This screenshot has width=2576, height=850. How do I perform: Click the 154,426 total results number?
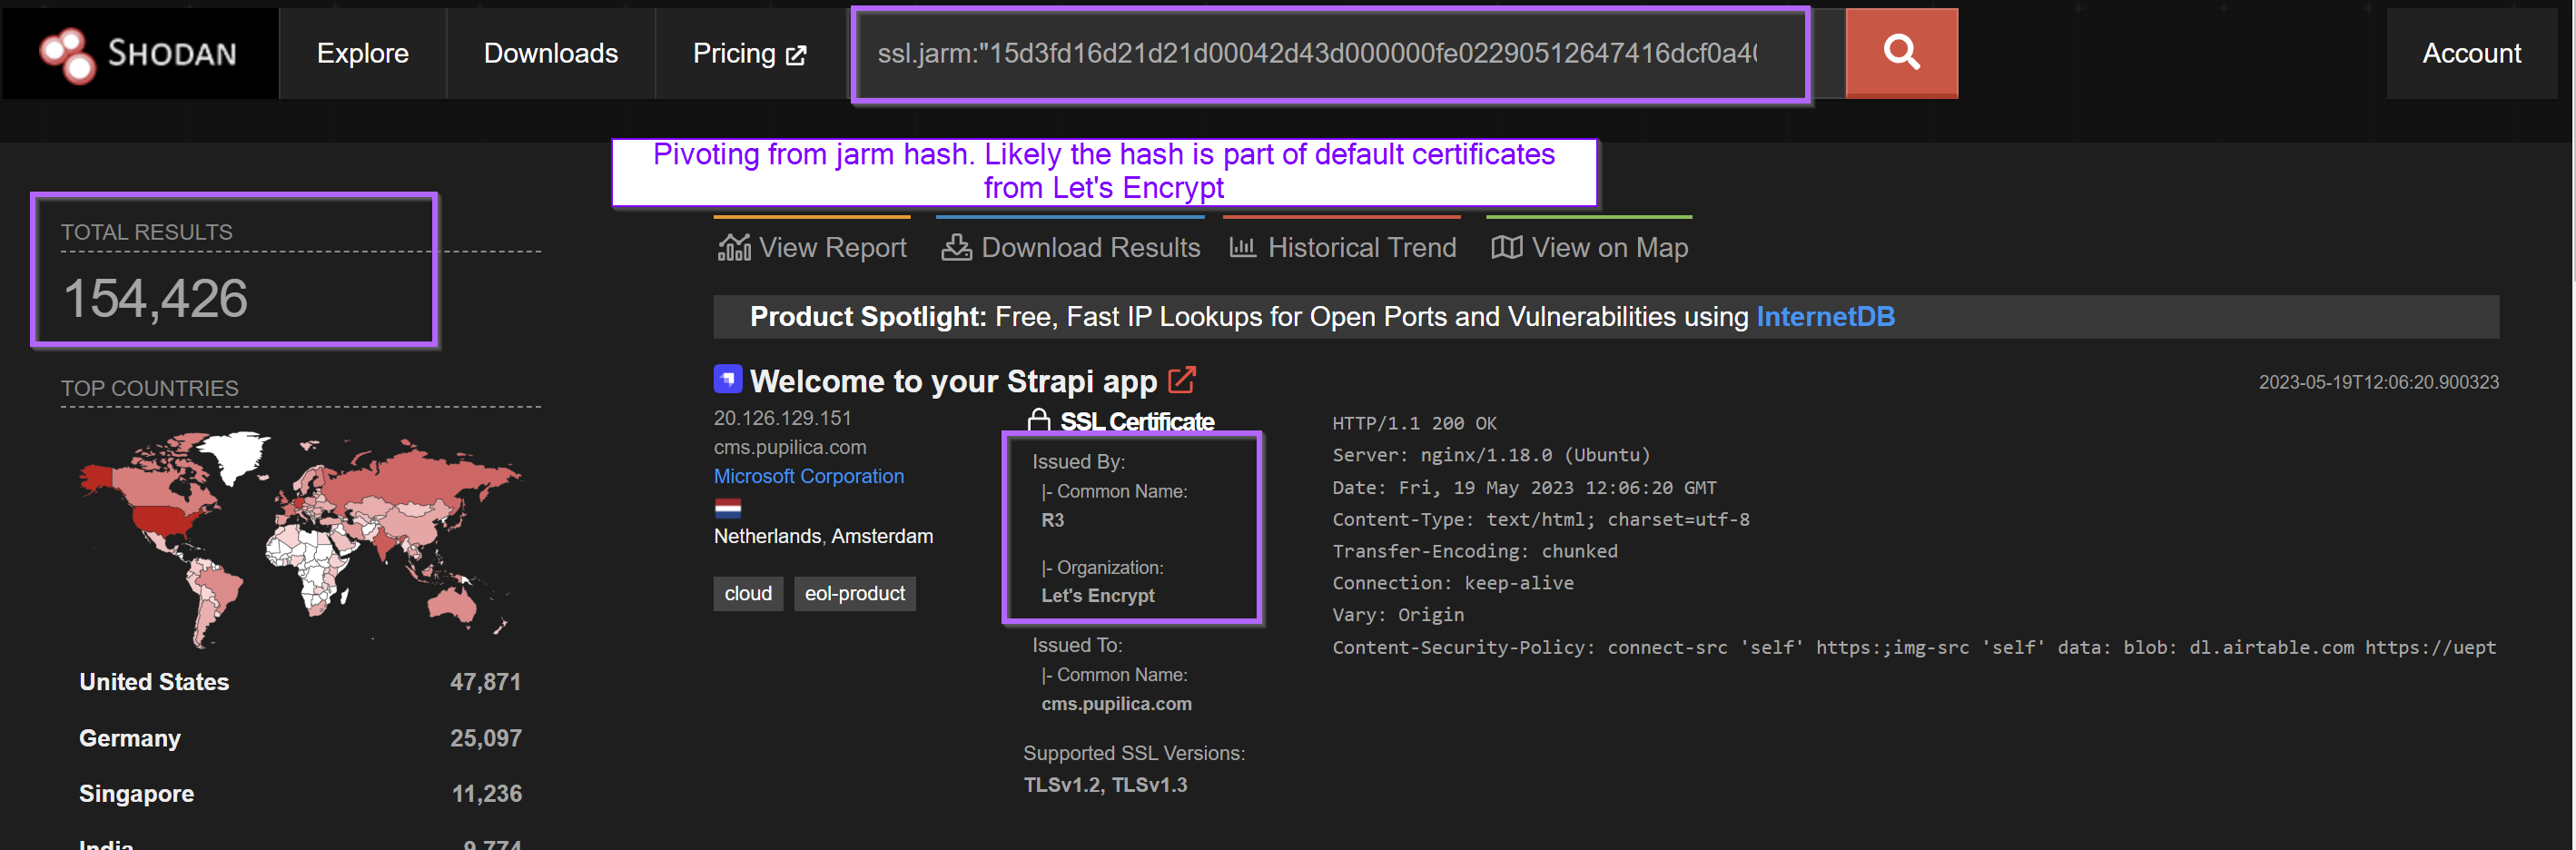click(155, 298)
